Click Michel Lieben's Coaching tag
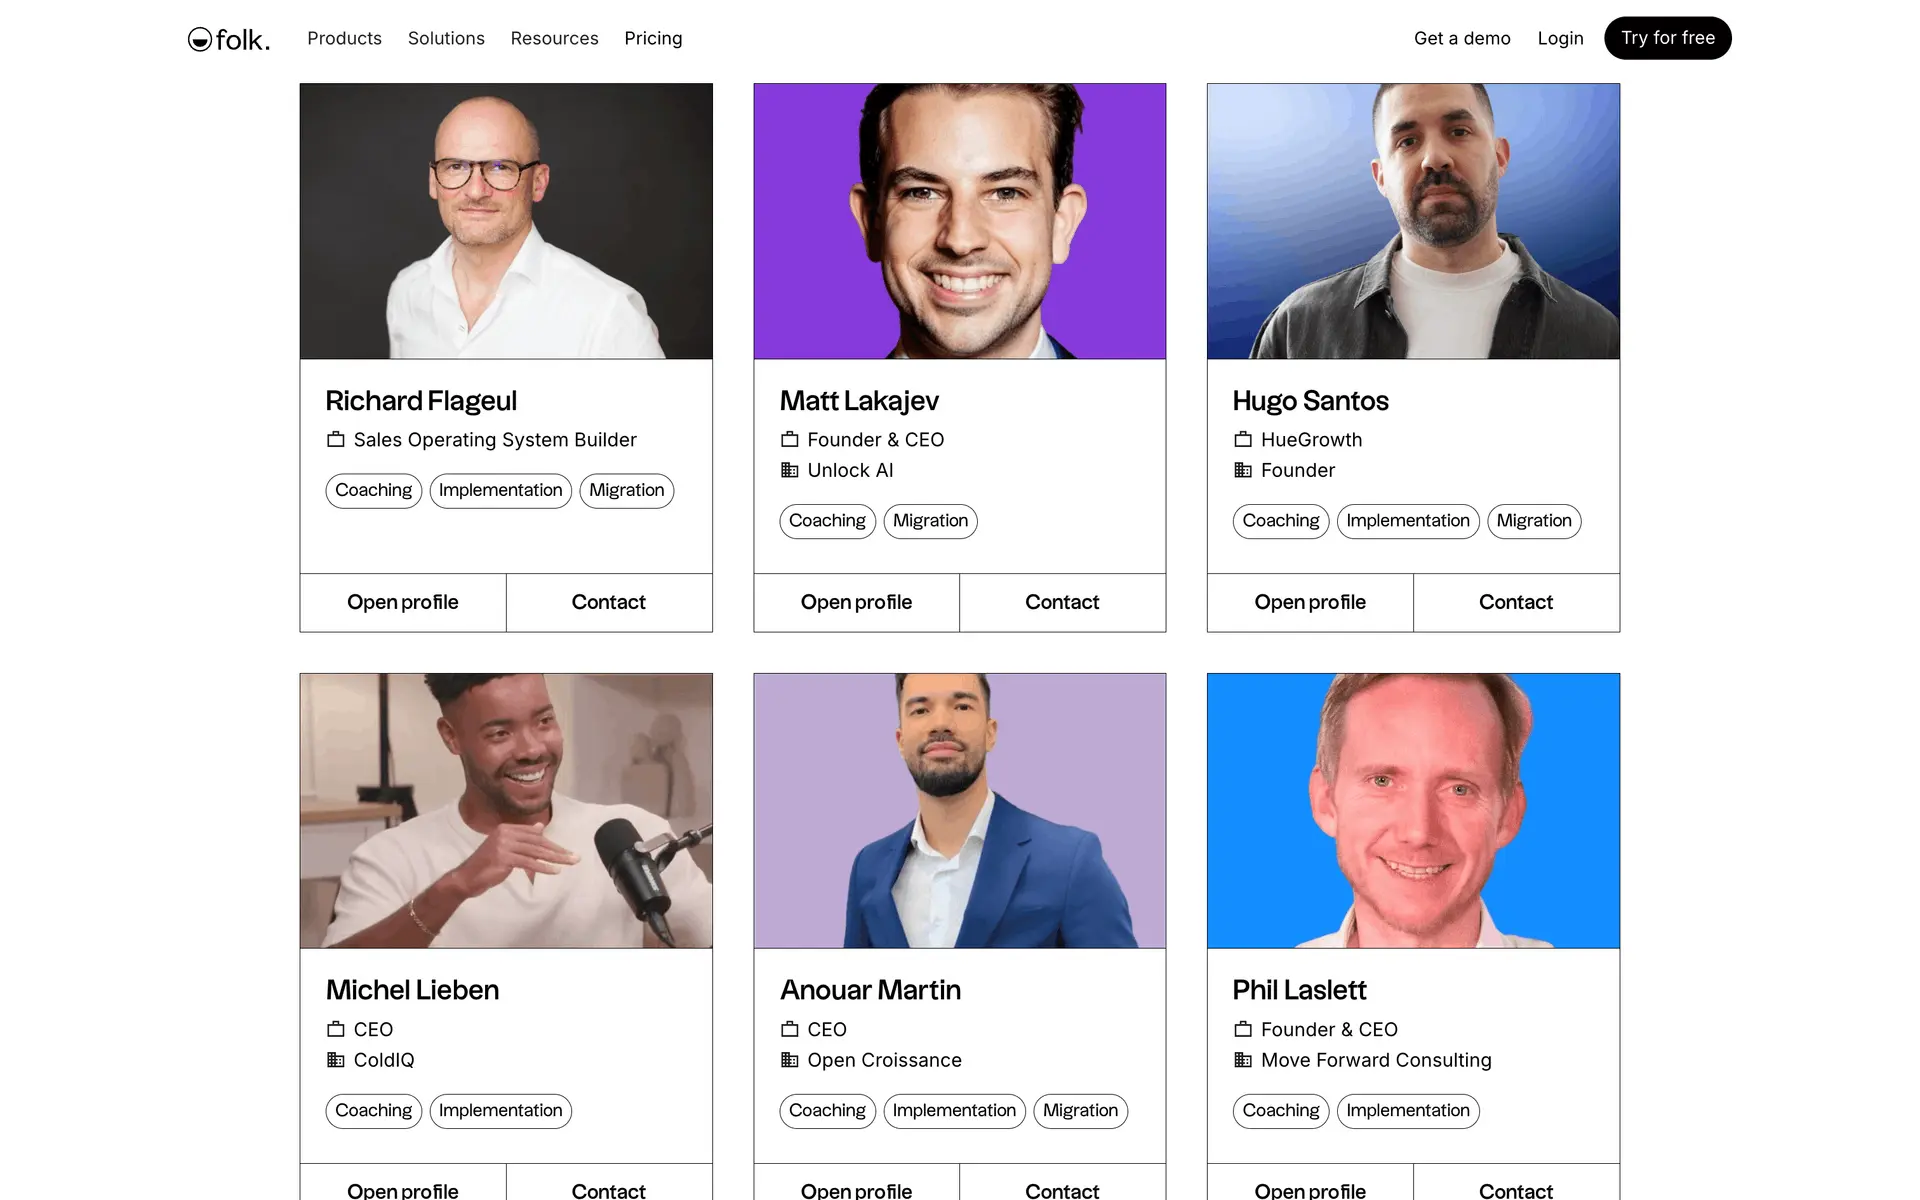 point(373,1111)
